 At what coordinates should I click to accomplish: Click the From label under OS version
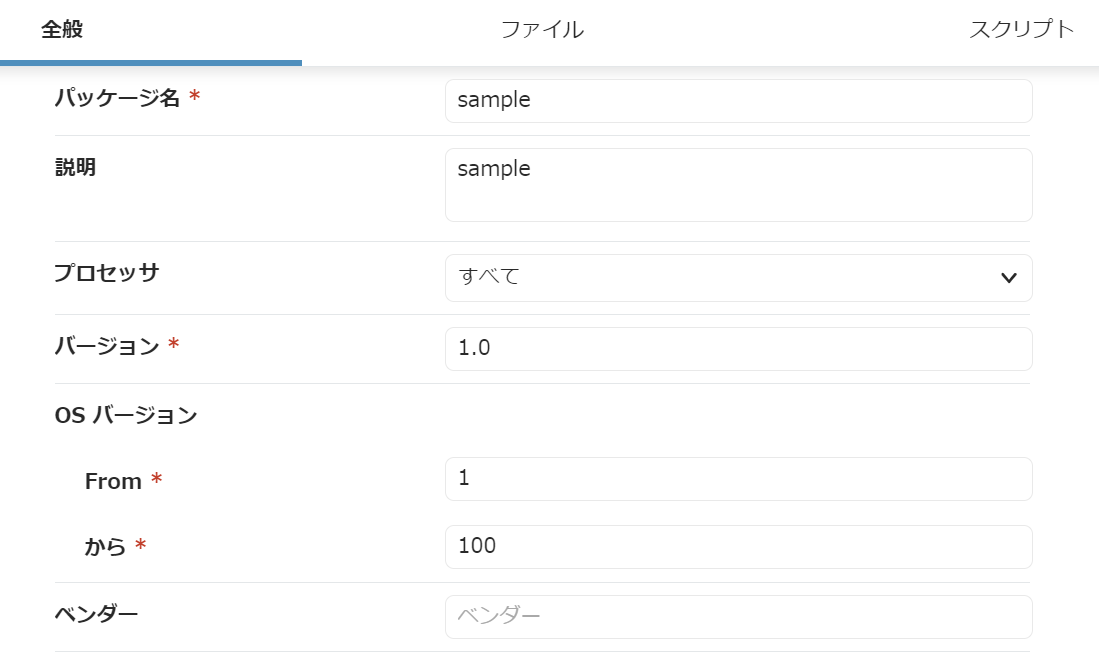pyautogui.click(x=113, y=482)
